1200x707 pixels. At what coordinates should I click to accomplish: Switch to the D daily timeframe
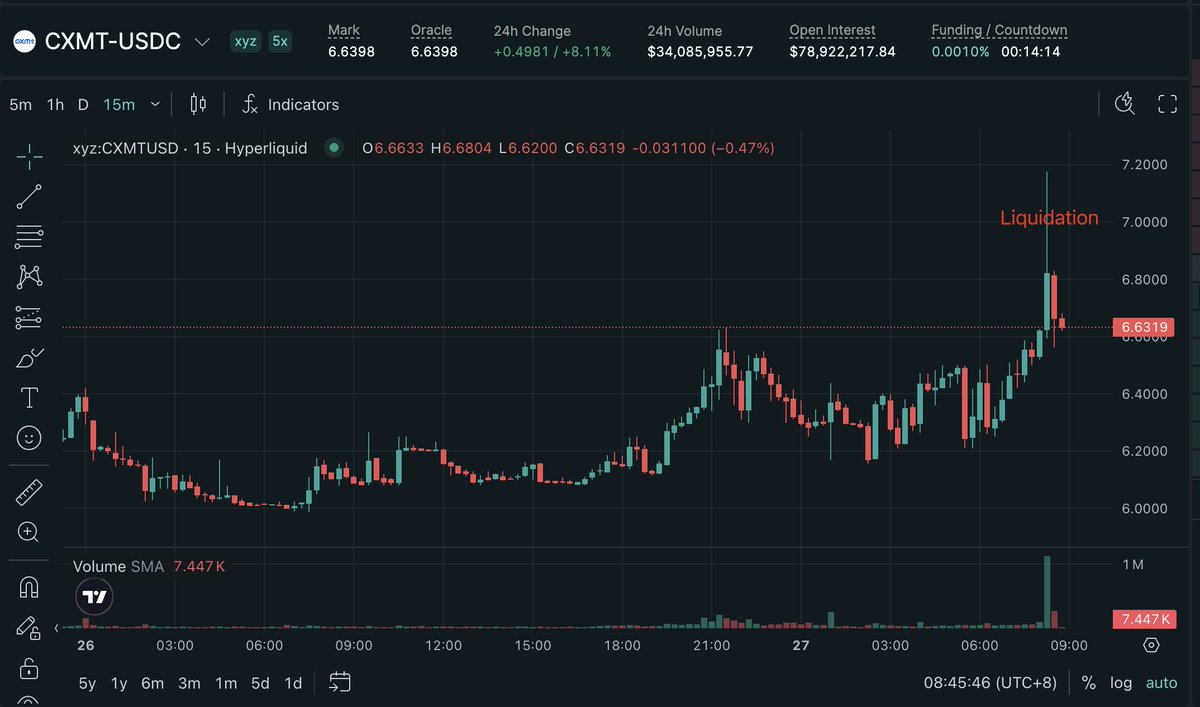pyautogui.click(x=84, y=104)
